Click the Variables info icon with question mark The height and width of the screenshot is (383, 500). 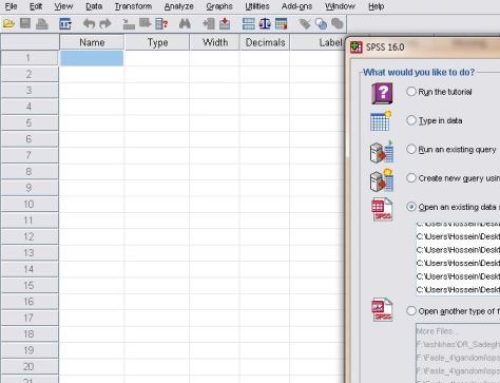coord(162,24)
